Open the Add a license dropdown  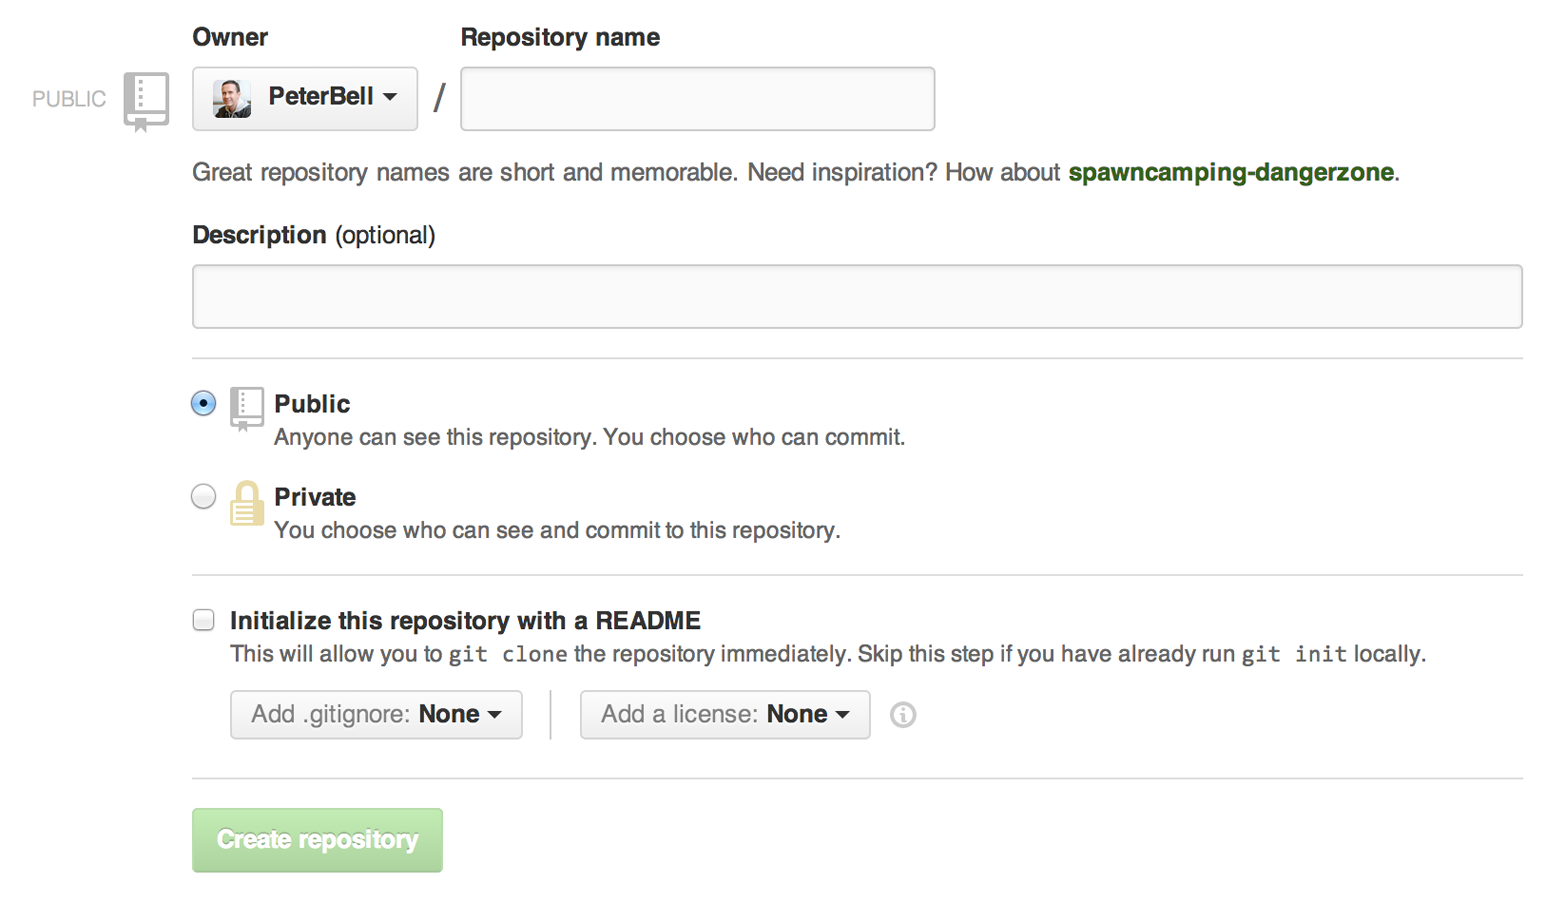click(x=725, y=714)
